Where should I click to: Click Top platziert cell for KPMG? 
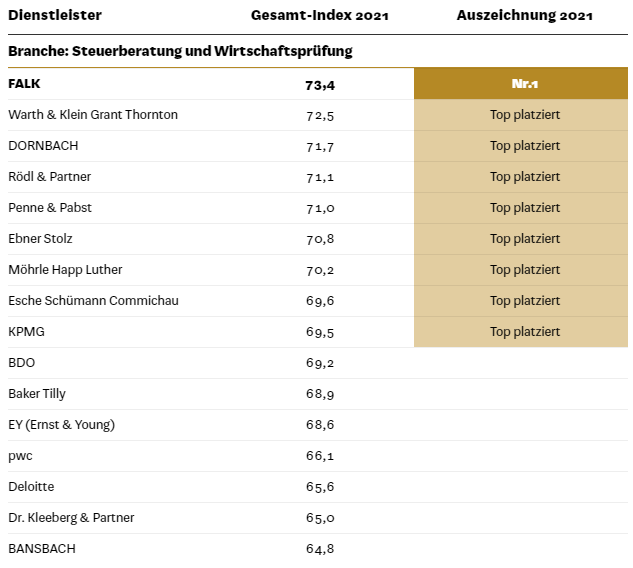tap(521, 332)
